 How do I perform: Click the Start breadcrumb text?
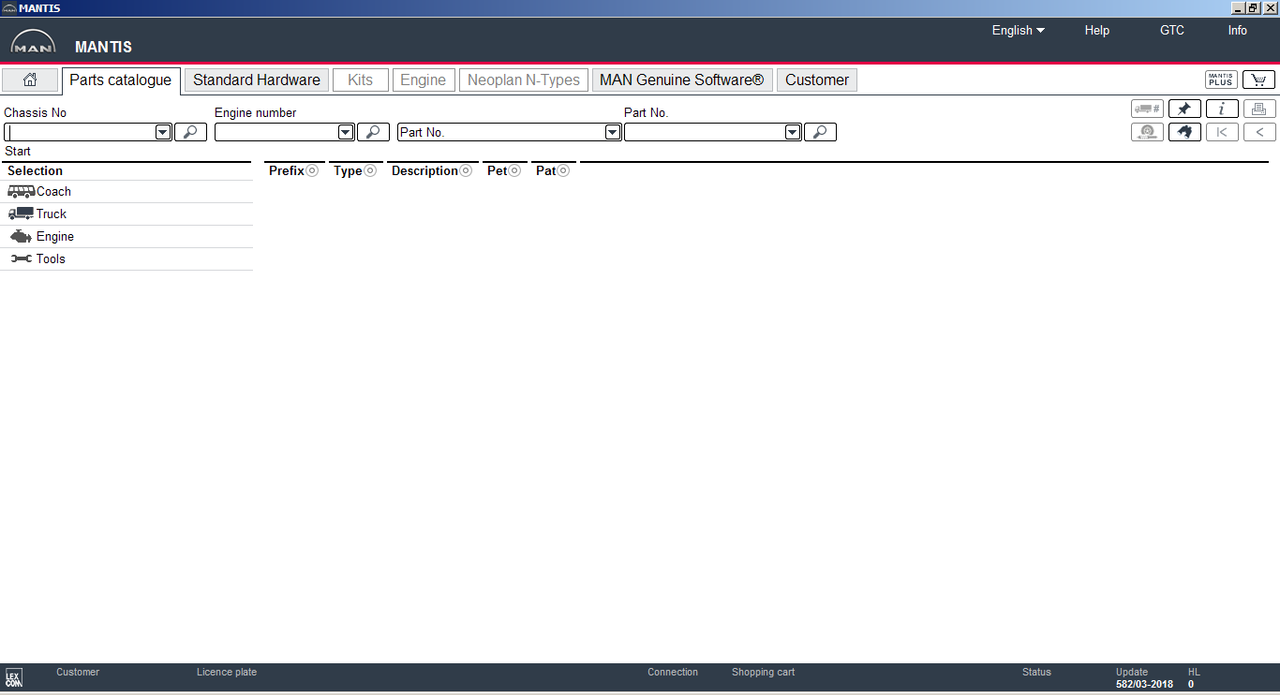[x=18, y=151]
